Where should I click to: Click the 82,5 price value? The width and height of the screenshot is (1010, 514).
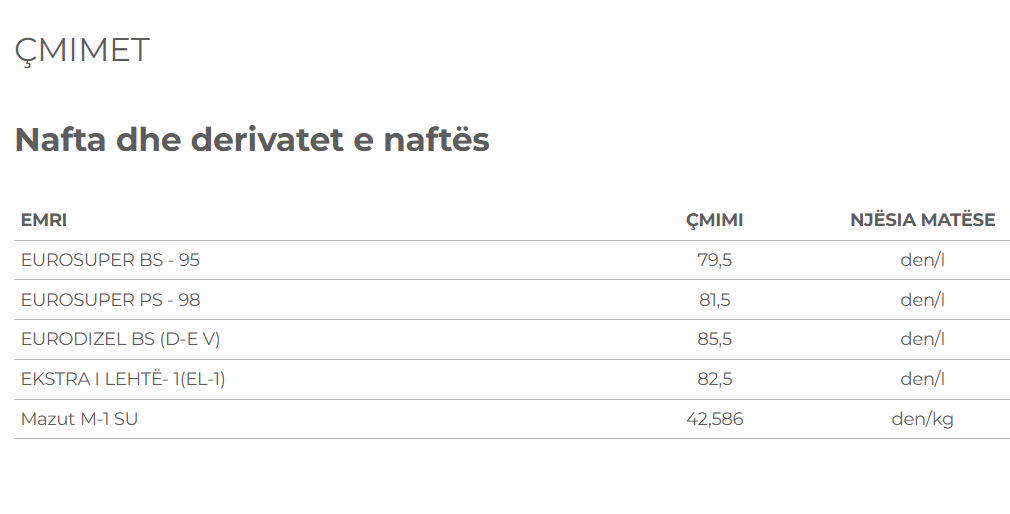(x=714, y=379)
